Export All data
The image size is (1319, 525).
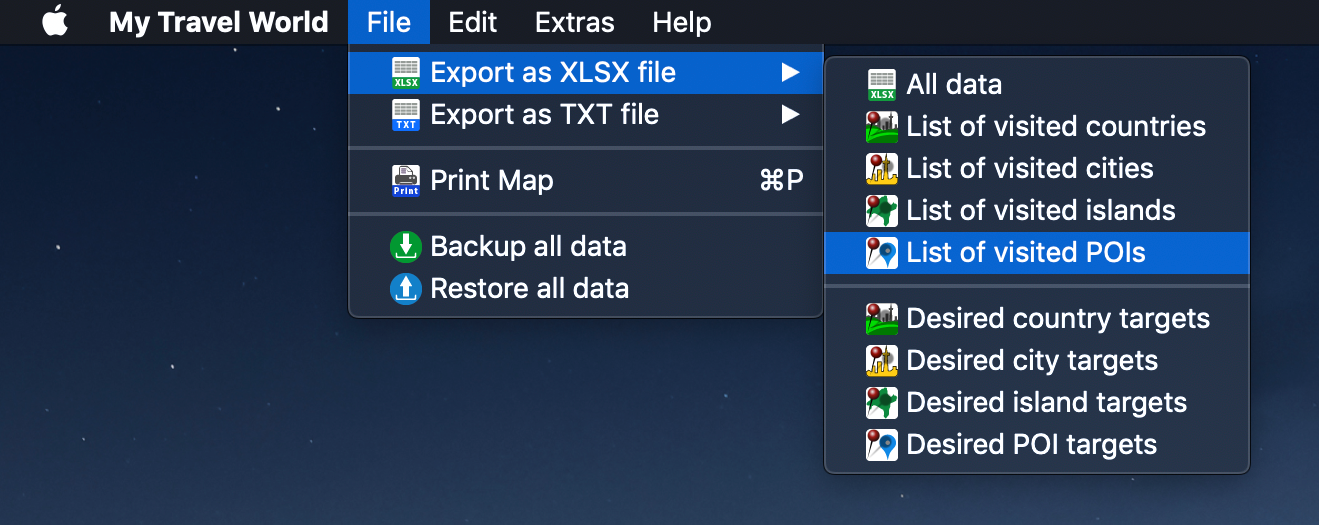pyautogui.click(x=1037, y=85)
